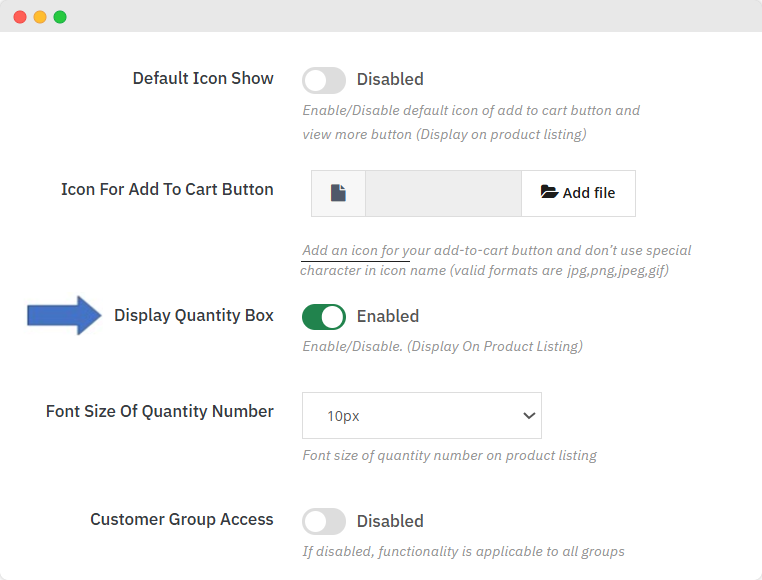Maximize the window using the green button
The image size is (762, 580).
60,17
